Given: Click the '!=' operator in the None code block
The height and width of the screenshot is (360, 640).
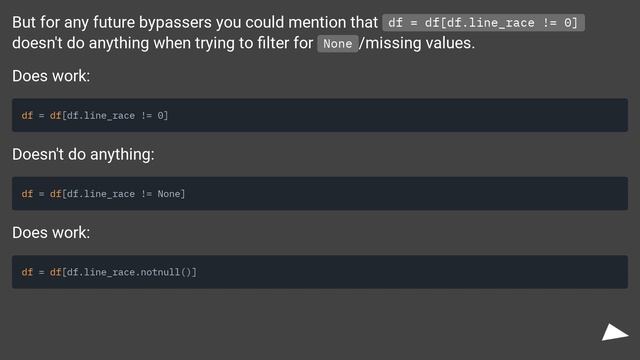Looking at the screenshot, I should [146, 194].
